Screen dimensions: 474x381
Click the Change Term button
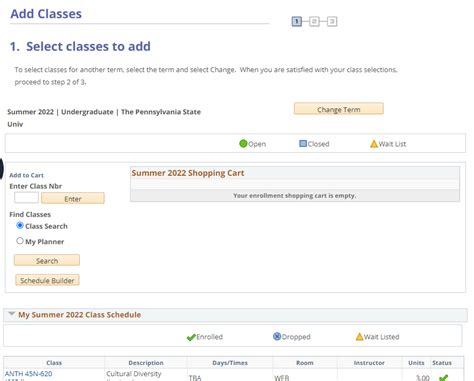pos(339,109)
